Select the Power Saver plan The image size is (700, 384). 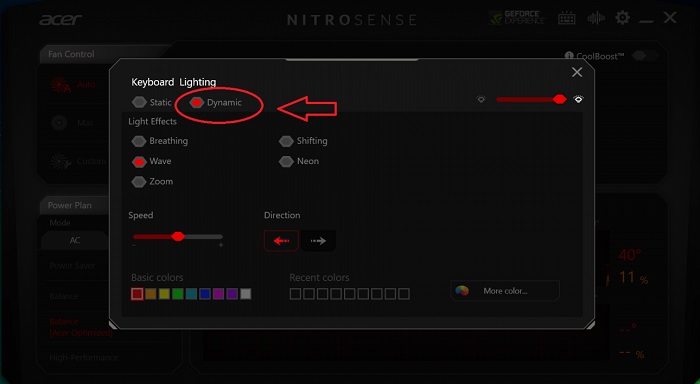coord(72,265)
